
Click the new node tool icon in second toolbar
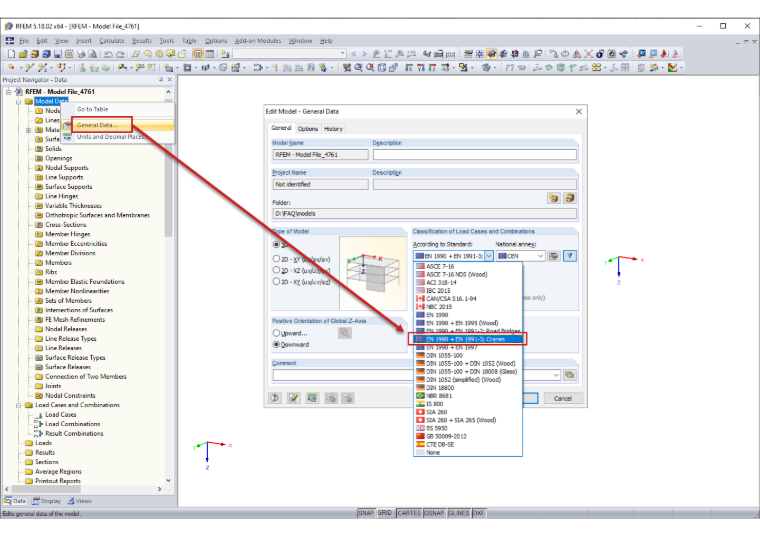tap(11, 67)
